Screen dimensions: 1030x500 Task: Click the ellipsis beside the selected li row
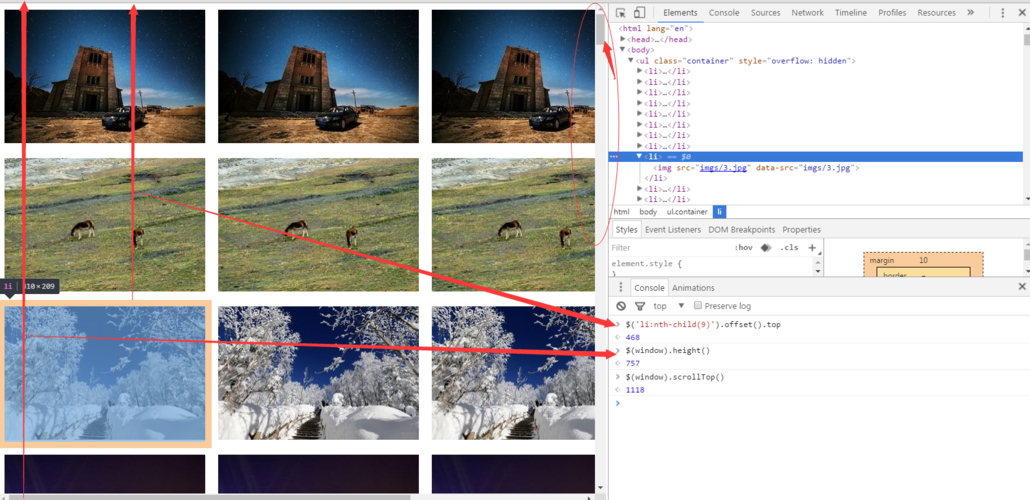pos(614,156)
